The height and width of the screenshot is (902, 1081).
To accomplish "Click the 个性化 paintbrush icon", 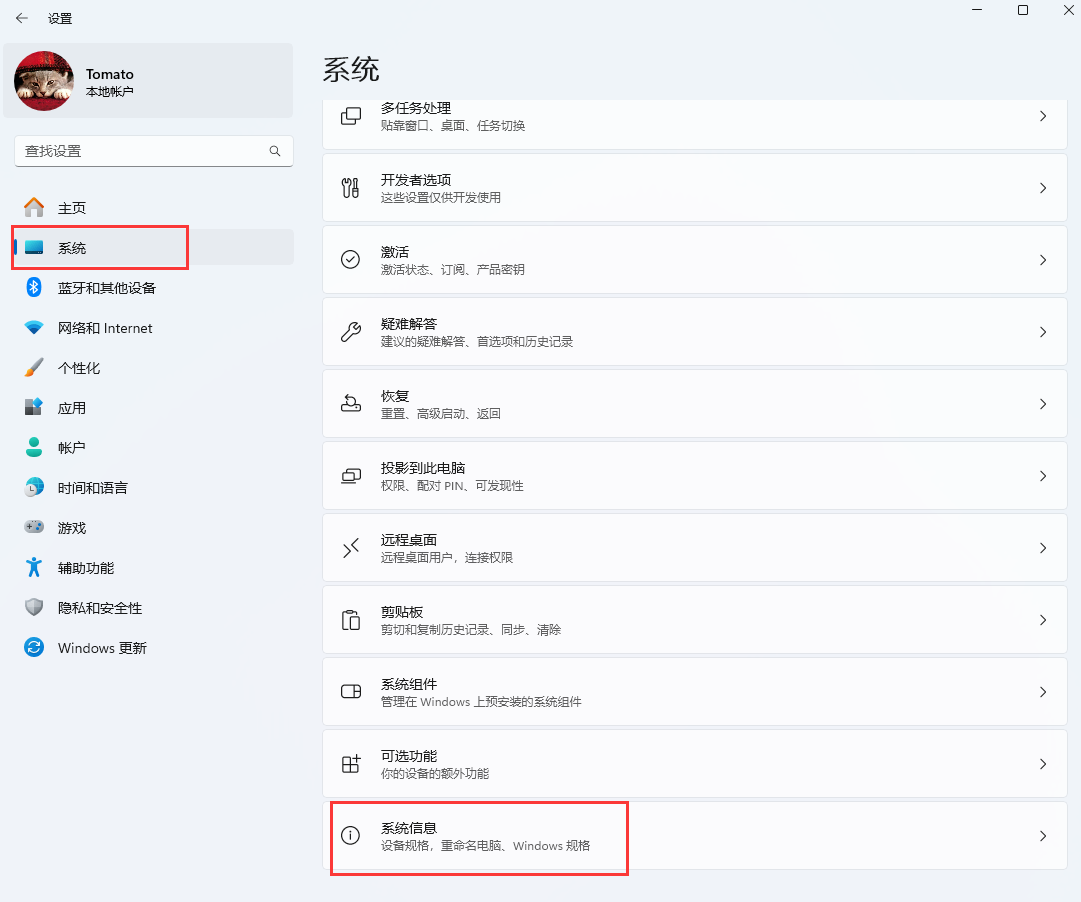I will [34, 368].
